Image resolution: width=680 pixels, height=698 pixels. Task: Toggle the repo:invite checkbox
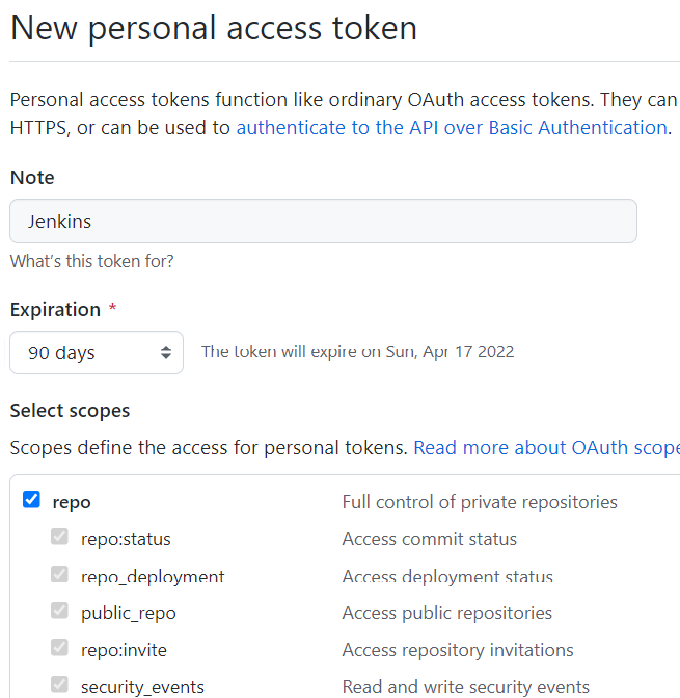coord(59,647)
